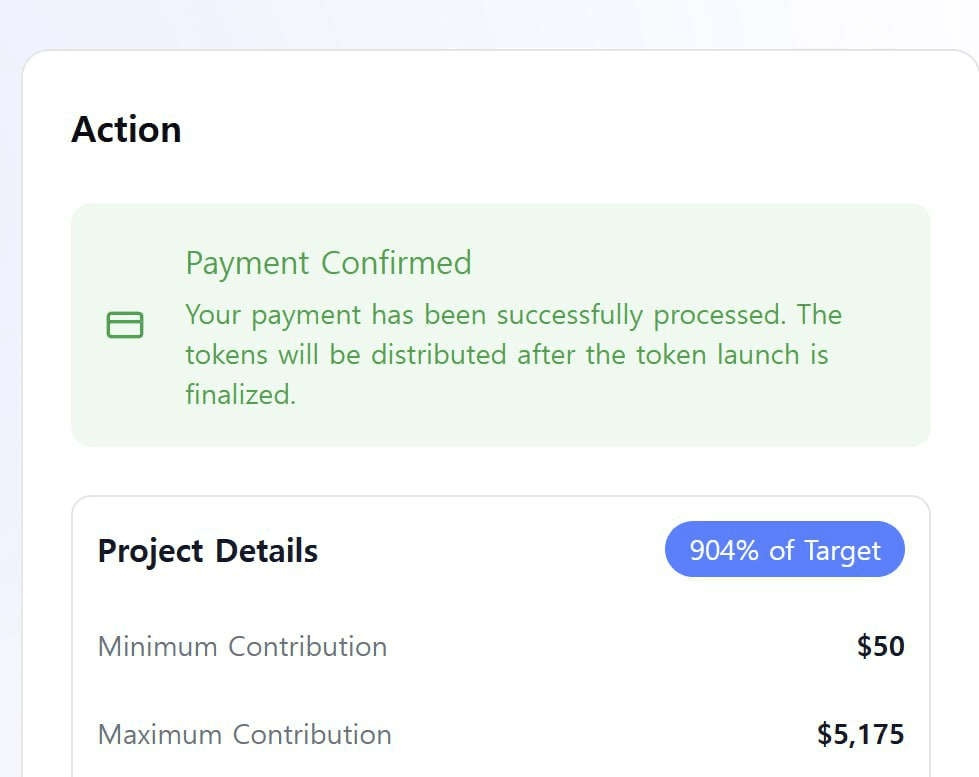The image size is (979, 777).
Task: Click the $50 minimum contribution value
Action: point(880,646)
